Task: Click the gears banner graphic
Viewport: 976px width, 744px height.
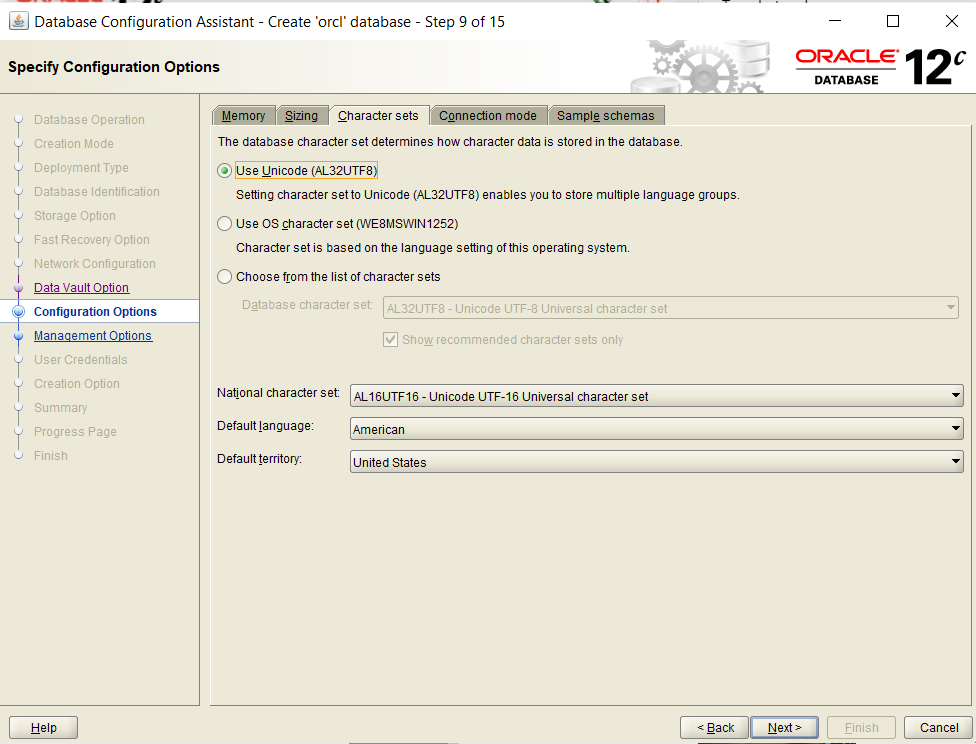Action: point(700,65)
